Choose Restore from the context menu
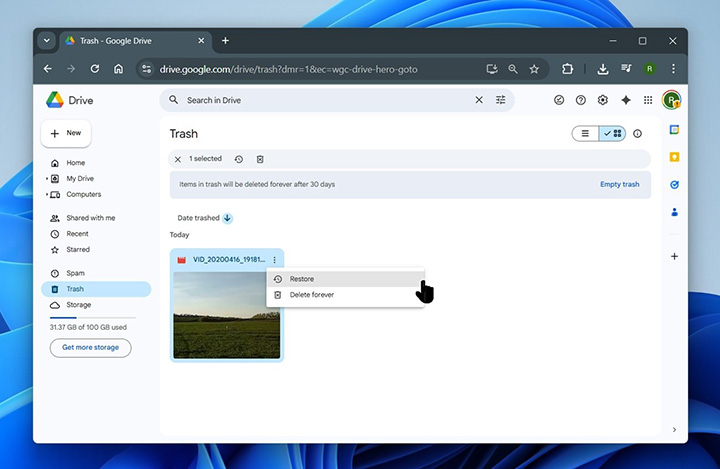720x469 pixels. click(x=345, y=279)
